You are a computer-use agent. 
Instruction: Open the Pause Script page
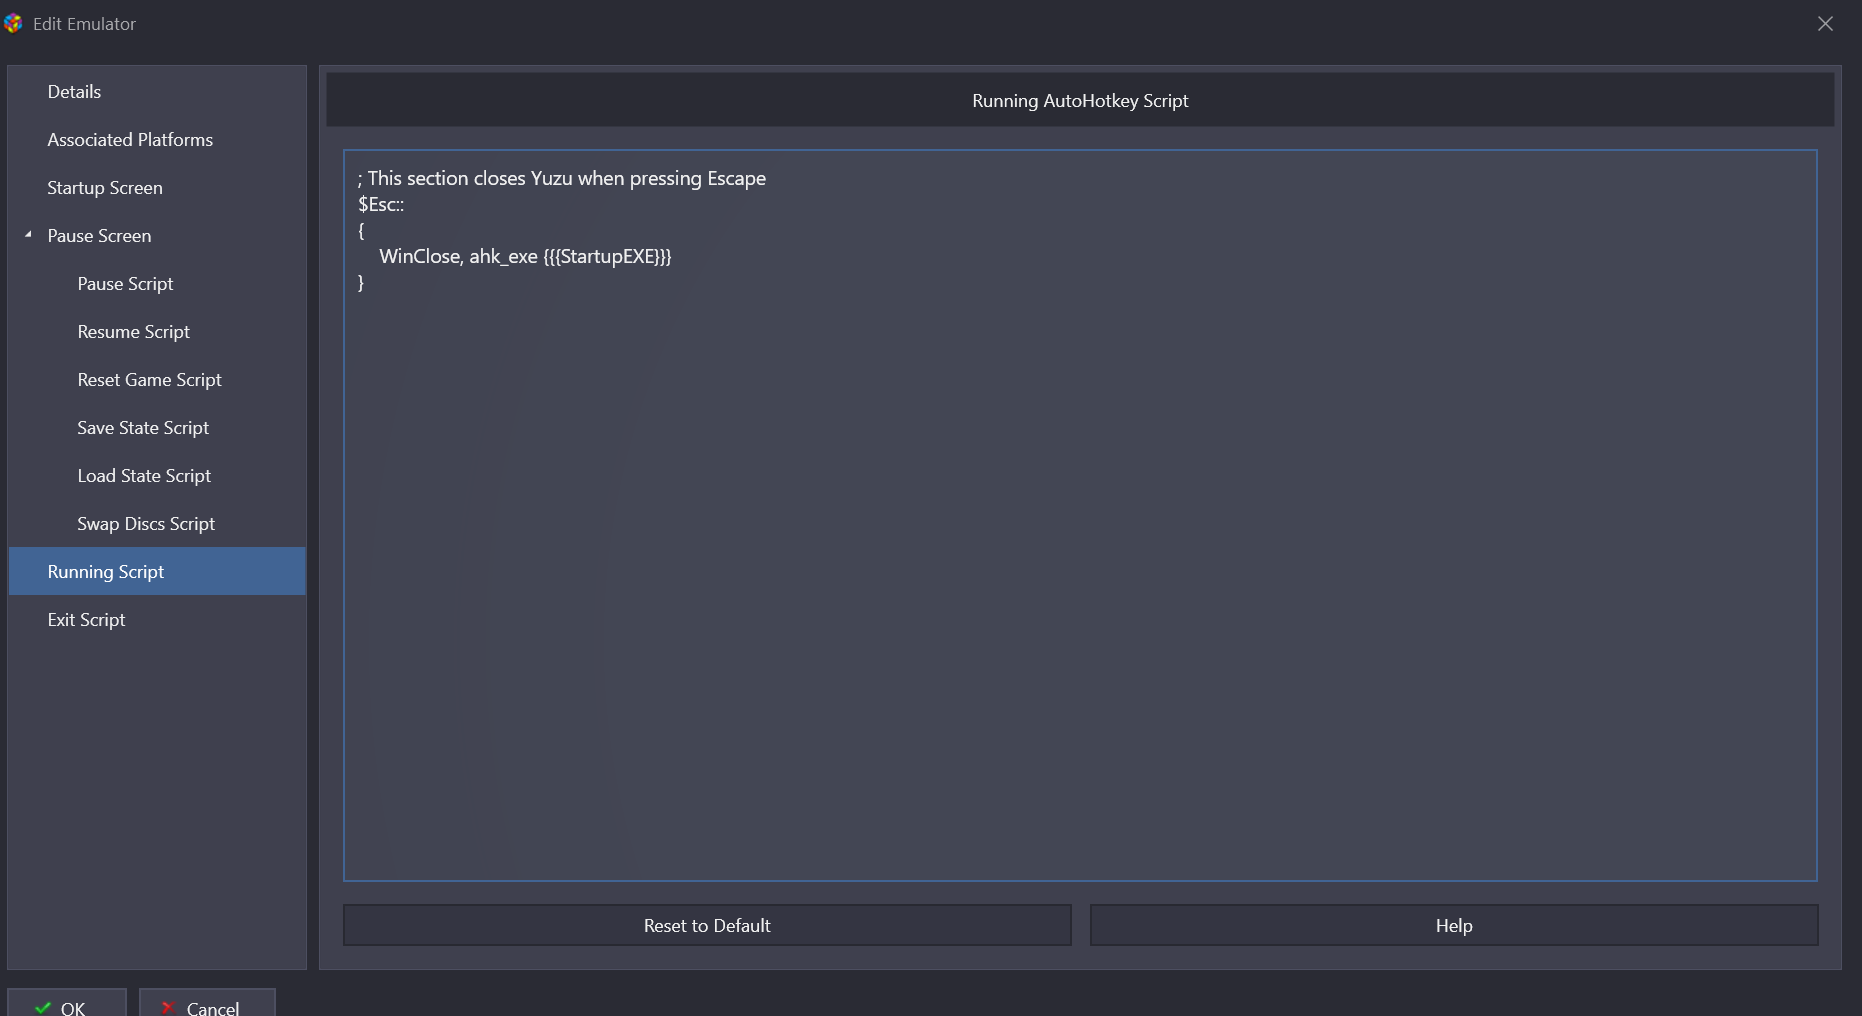click(157, 284)
